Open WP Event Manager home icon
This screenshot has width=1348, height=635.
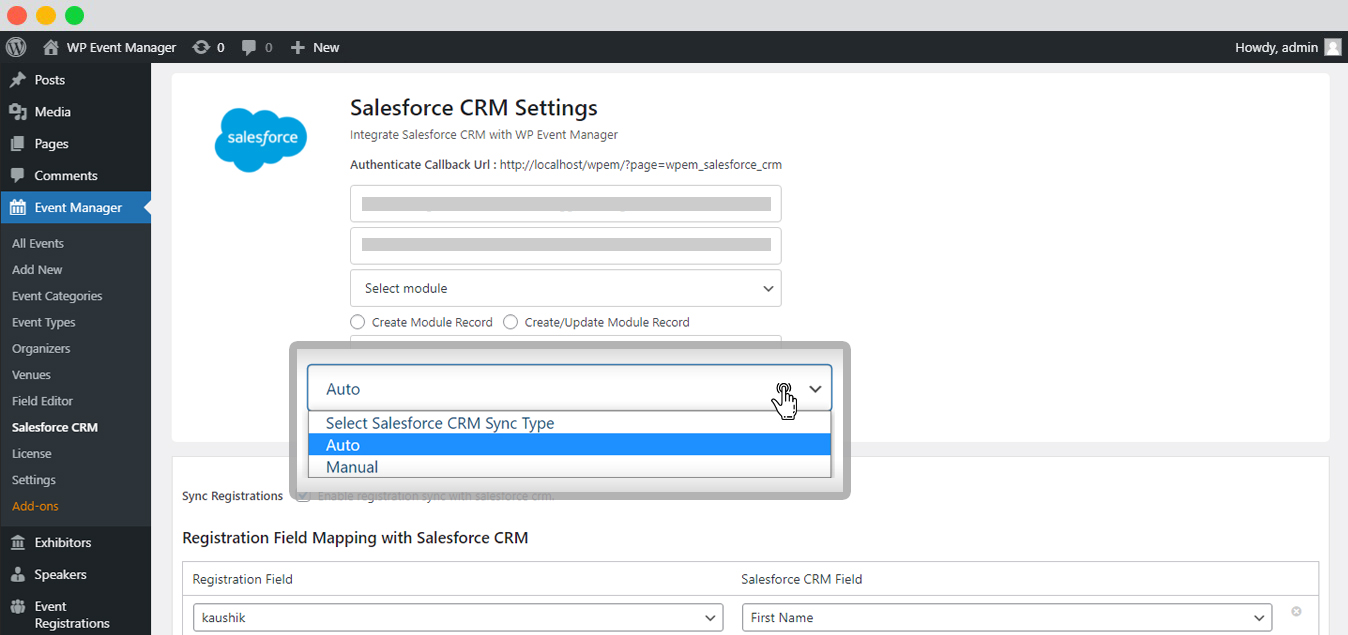pos(51,47)
